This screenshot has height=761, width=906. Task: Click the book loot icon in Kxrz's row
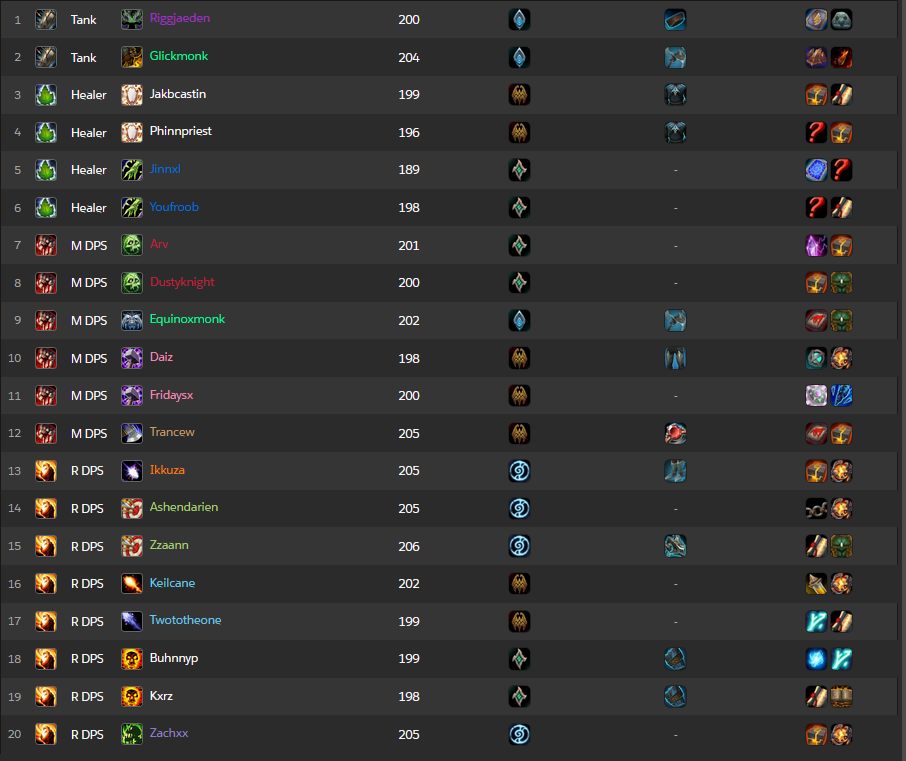tap(841, 696)
